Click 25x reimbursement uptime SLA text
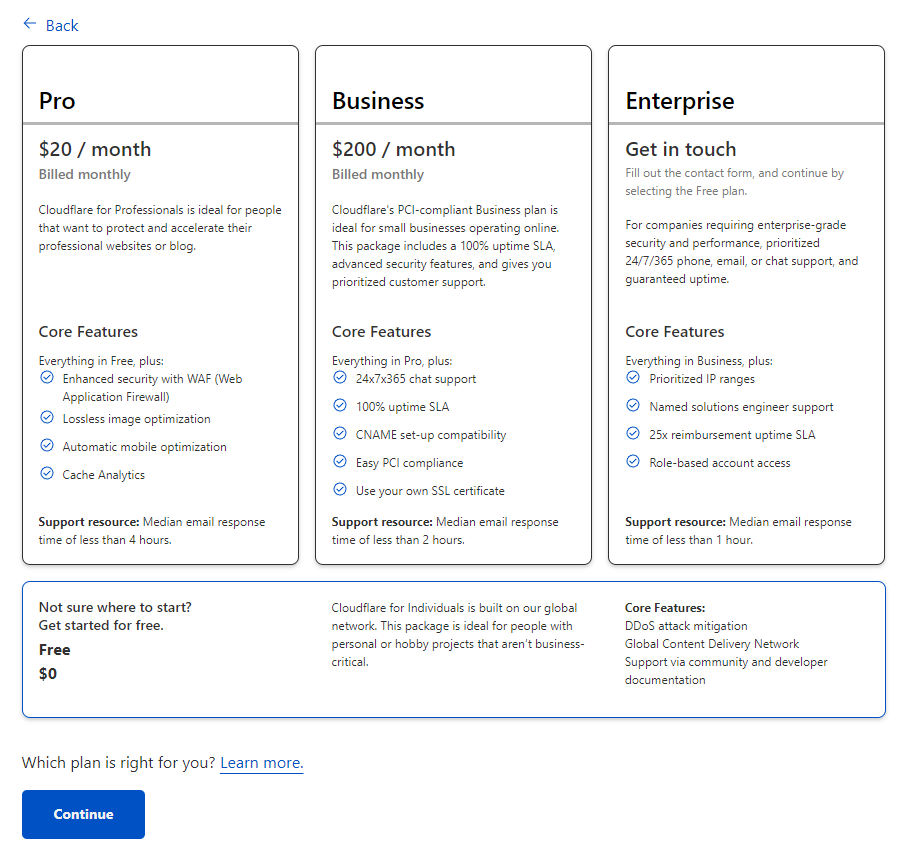 tap(732, 435)
